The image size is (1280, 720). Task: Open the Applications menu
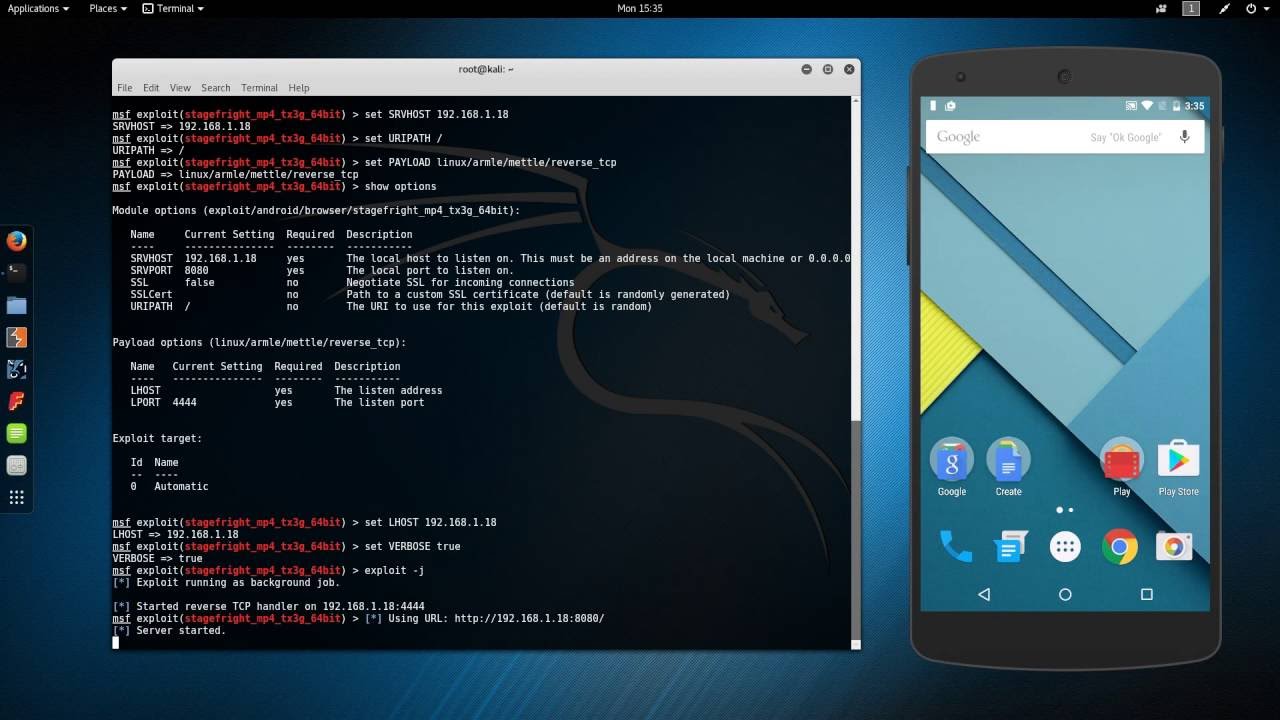pyautogui.click(x=38, y=8)
